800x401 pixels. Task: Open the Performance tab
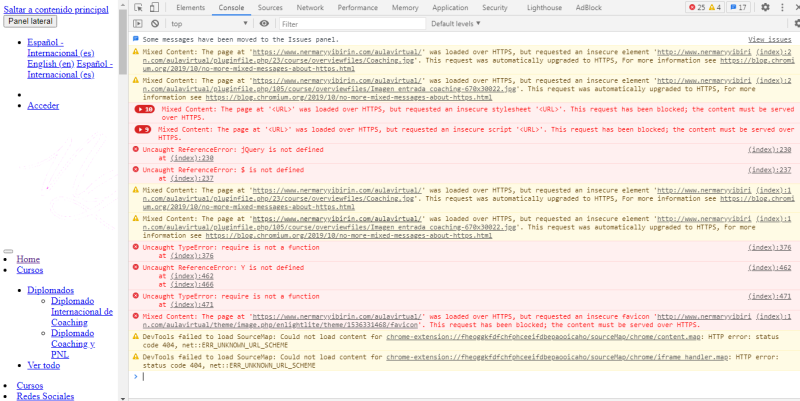point(358,8)
